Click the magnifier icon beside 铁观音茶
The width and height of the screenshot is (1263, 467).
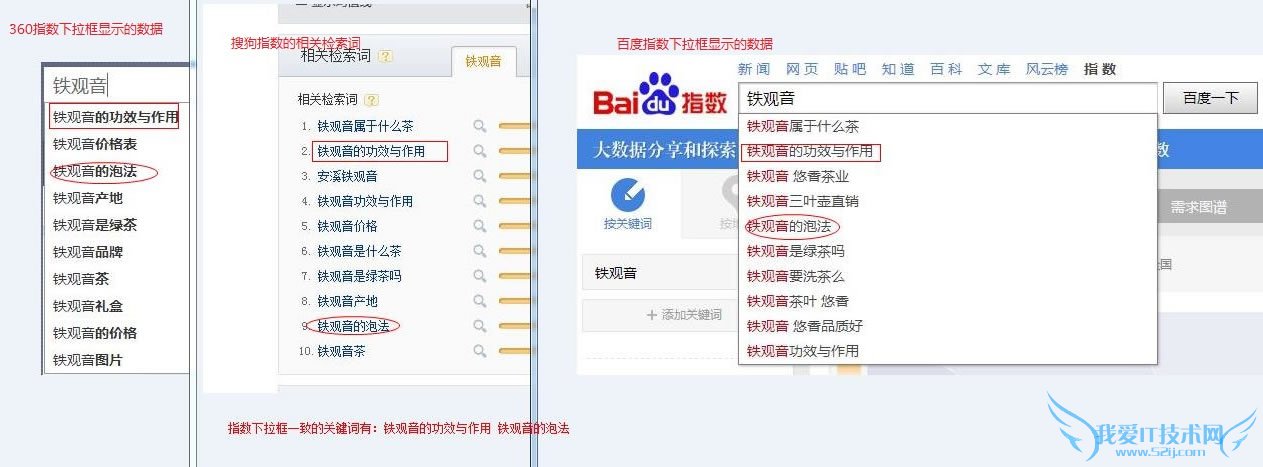480,351
